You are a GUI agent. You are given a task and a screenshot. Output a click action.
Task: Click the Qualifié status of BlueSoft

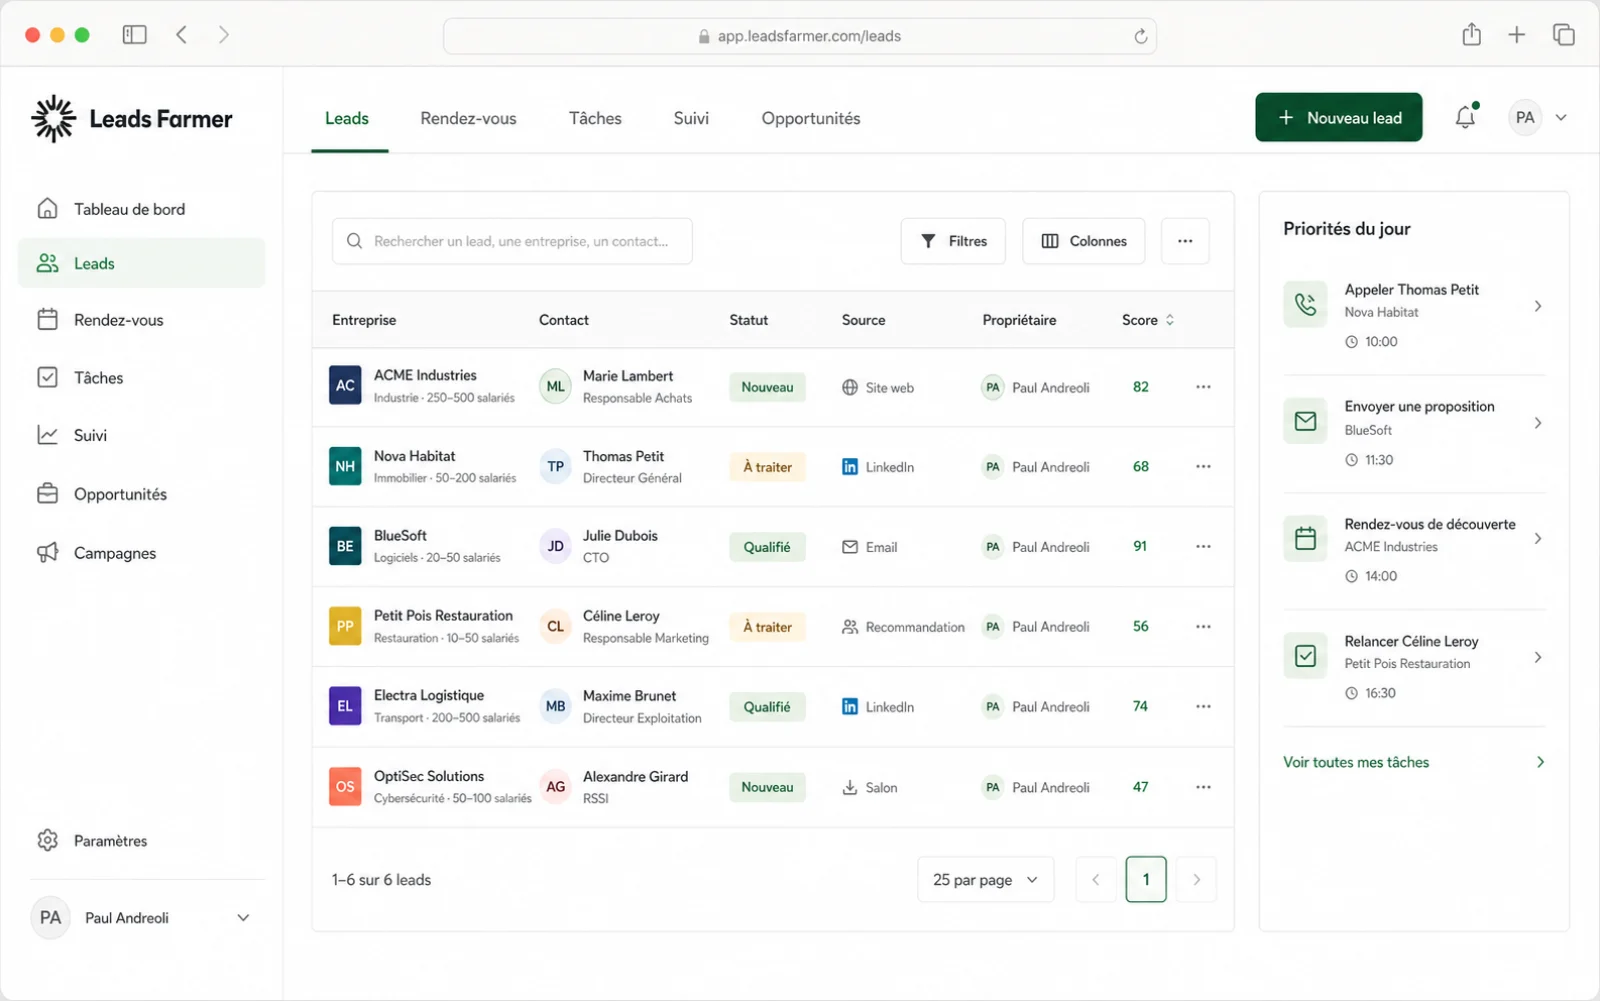(767, 547)
